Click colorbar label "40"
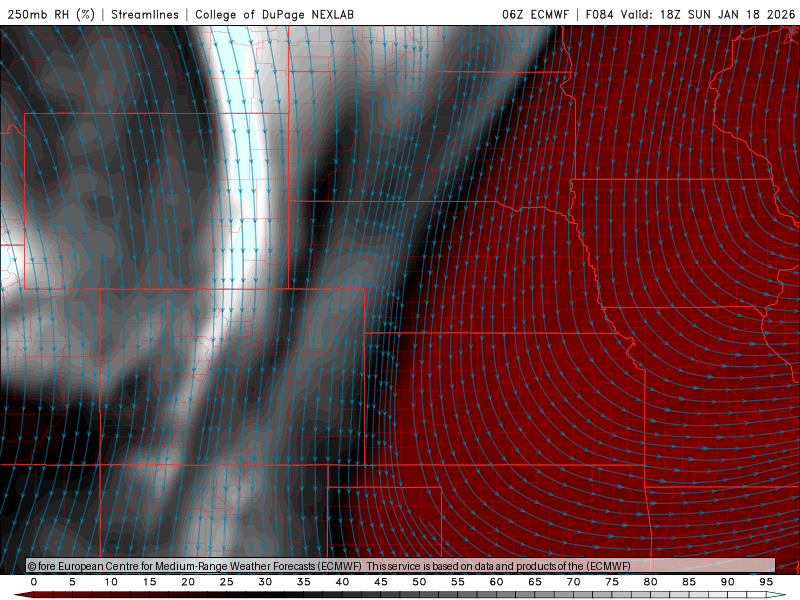This screenshot has height=600, width=800. (x=342, y=582)
